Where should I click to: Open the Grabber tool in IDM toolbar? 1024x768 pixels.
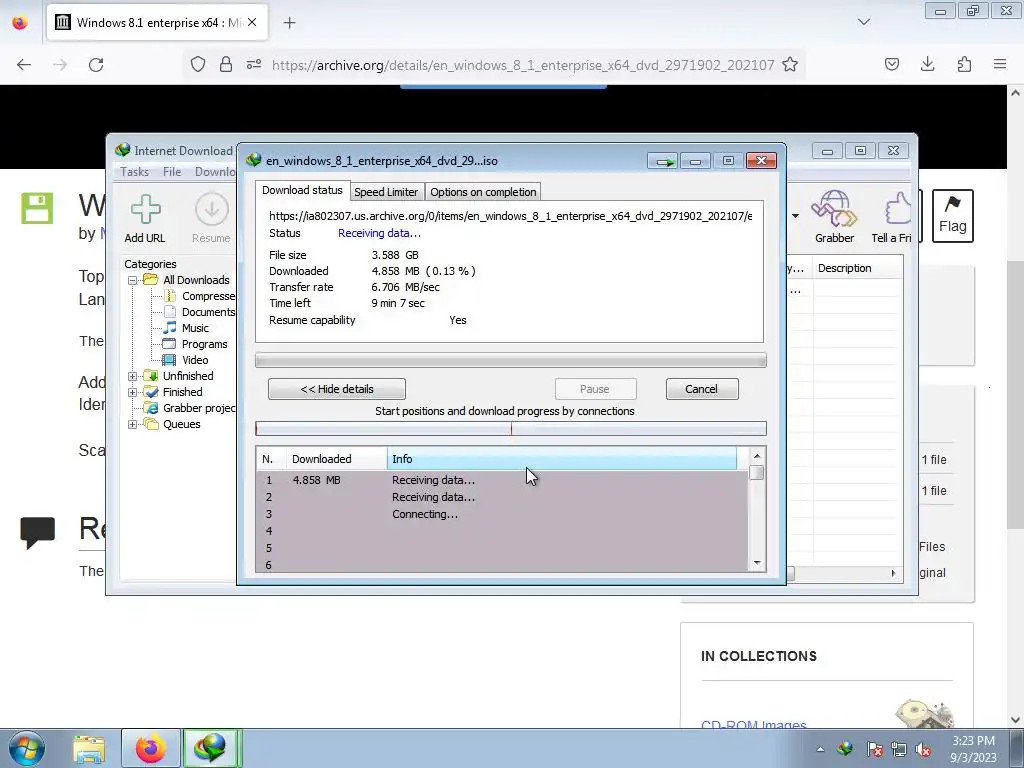(834, 217)
